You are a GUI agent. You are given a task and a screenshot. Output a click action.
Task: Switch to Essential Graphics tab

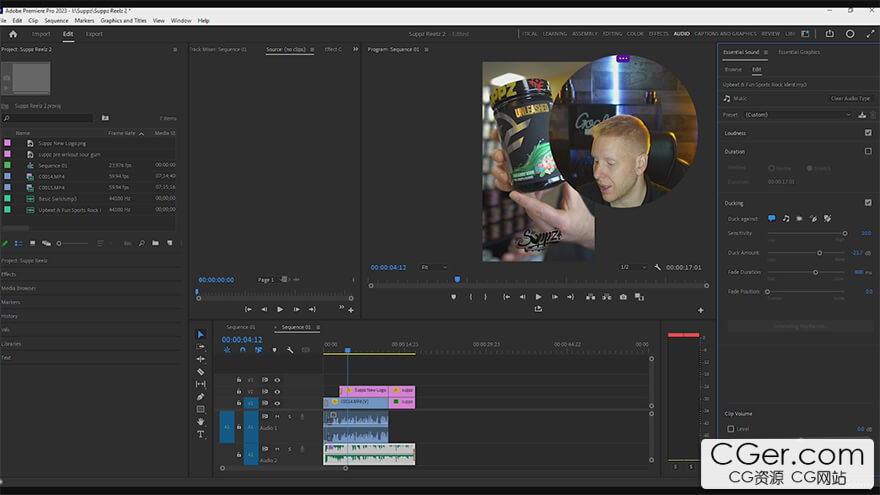click(x=799, y=52)
